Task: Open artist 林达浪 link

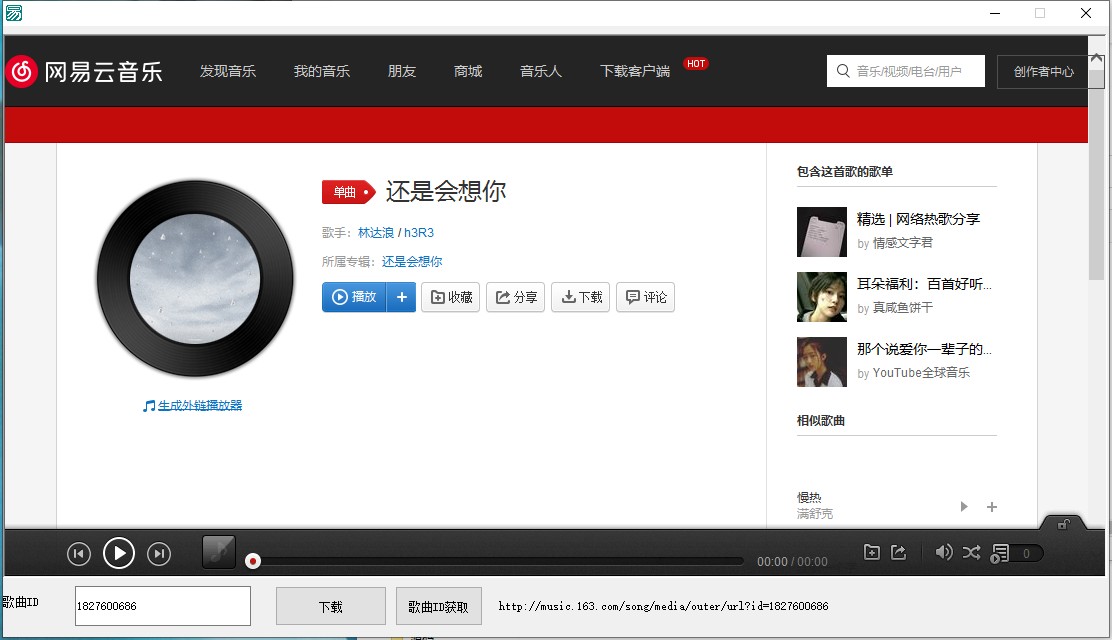Action: (376, 233)
